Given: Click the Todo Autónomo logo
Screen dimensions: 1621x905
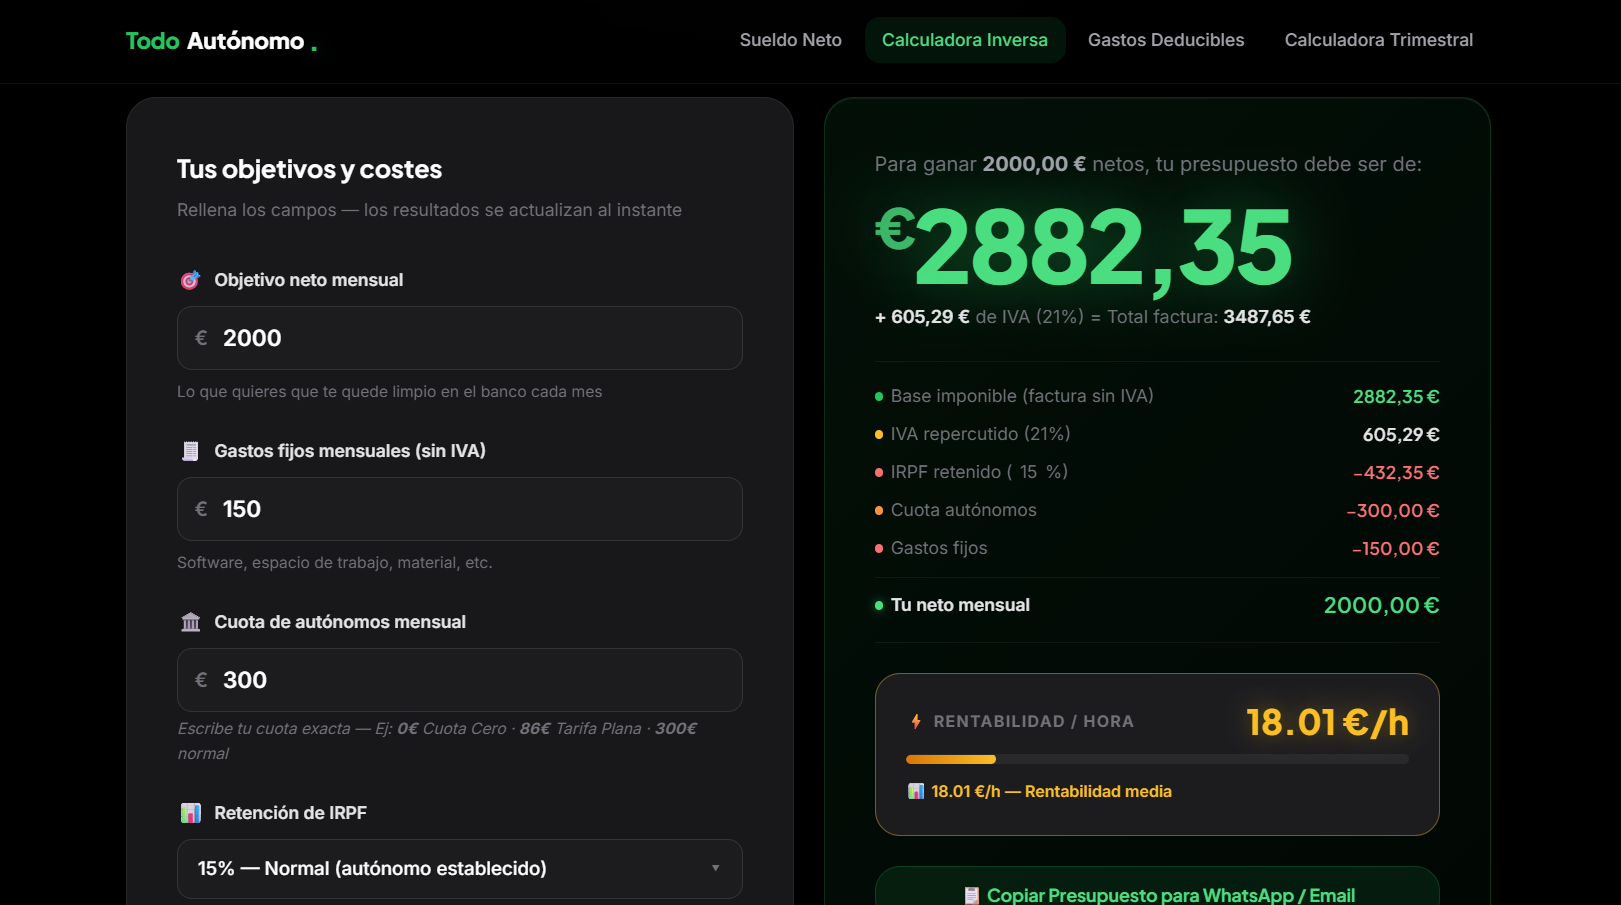Looking at the screenshot, I should coord(221,41).
